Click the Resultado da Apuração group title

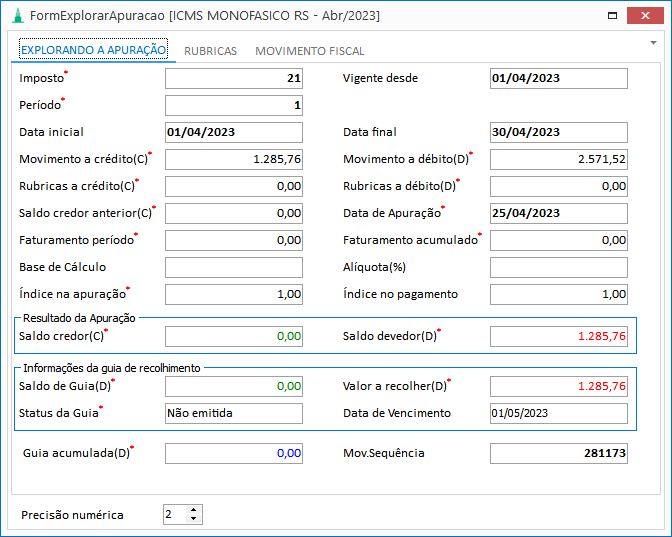tap(79, 318)
